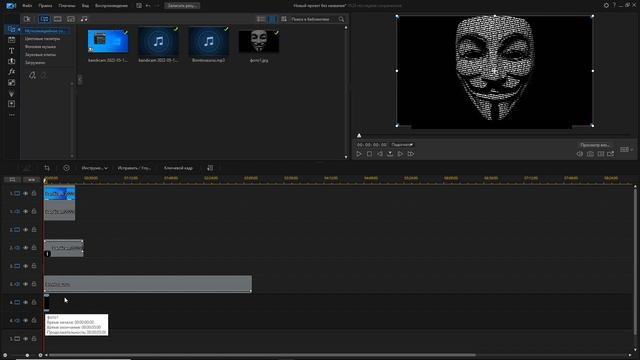
Task: Click the more rooms ellipsis icon
Action: pos(11,115)
